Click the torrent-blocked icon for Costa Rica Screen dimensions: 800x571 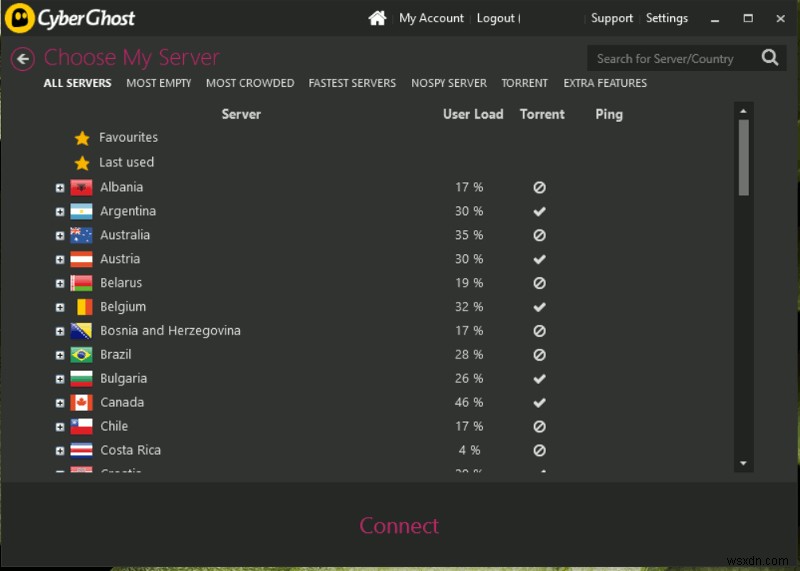click(x=539, y=451)
